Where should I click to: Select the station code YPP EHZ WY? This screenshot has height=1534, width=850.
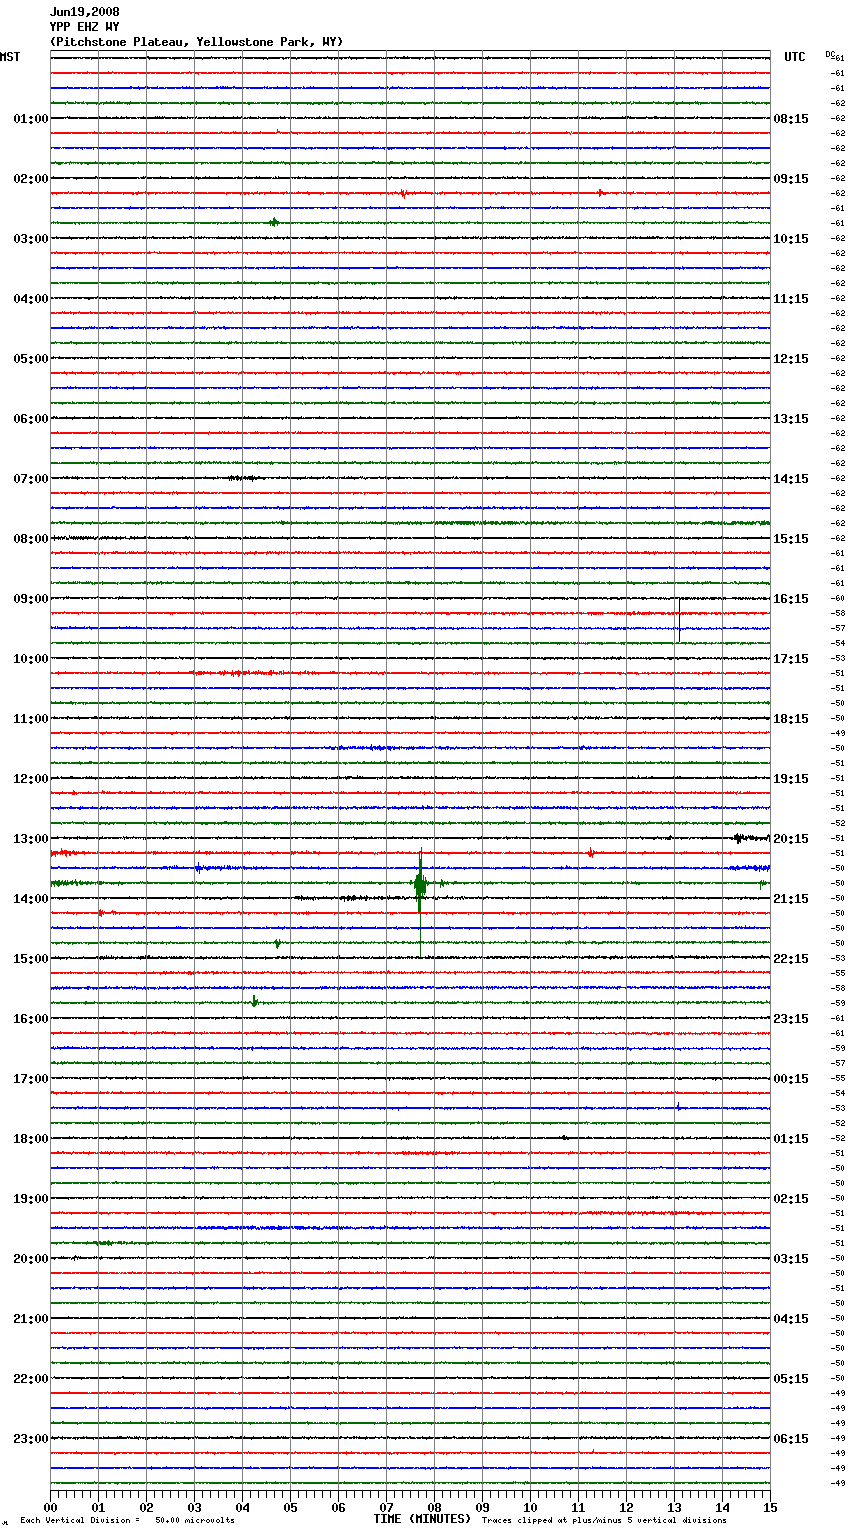tap(85, 27)
